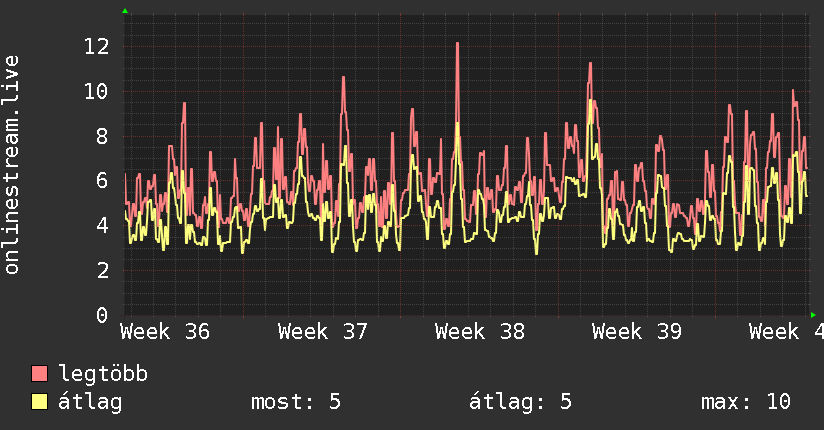Click the y-axis value 10
824x430 pixels.
[97, 91]
